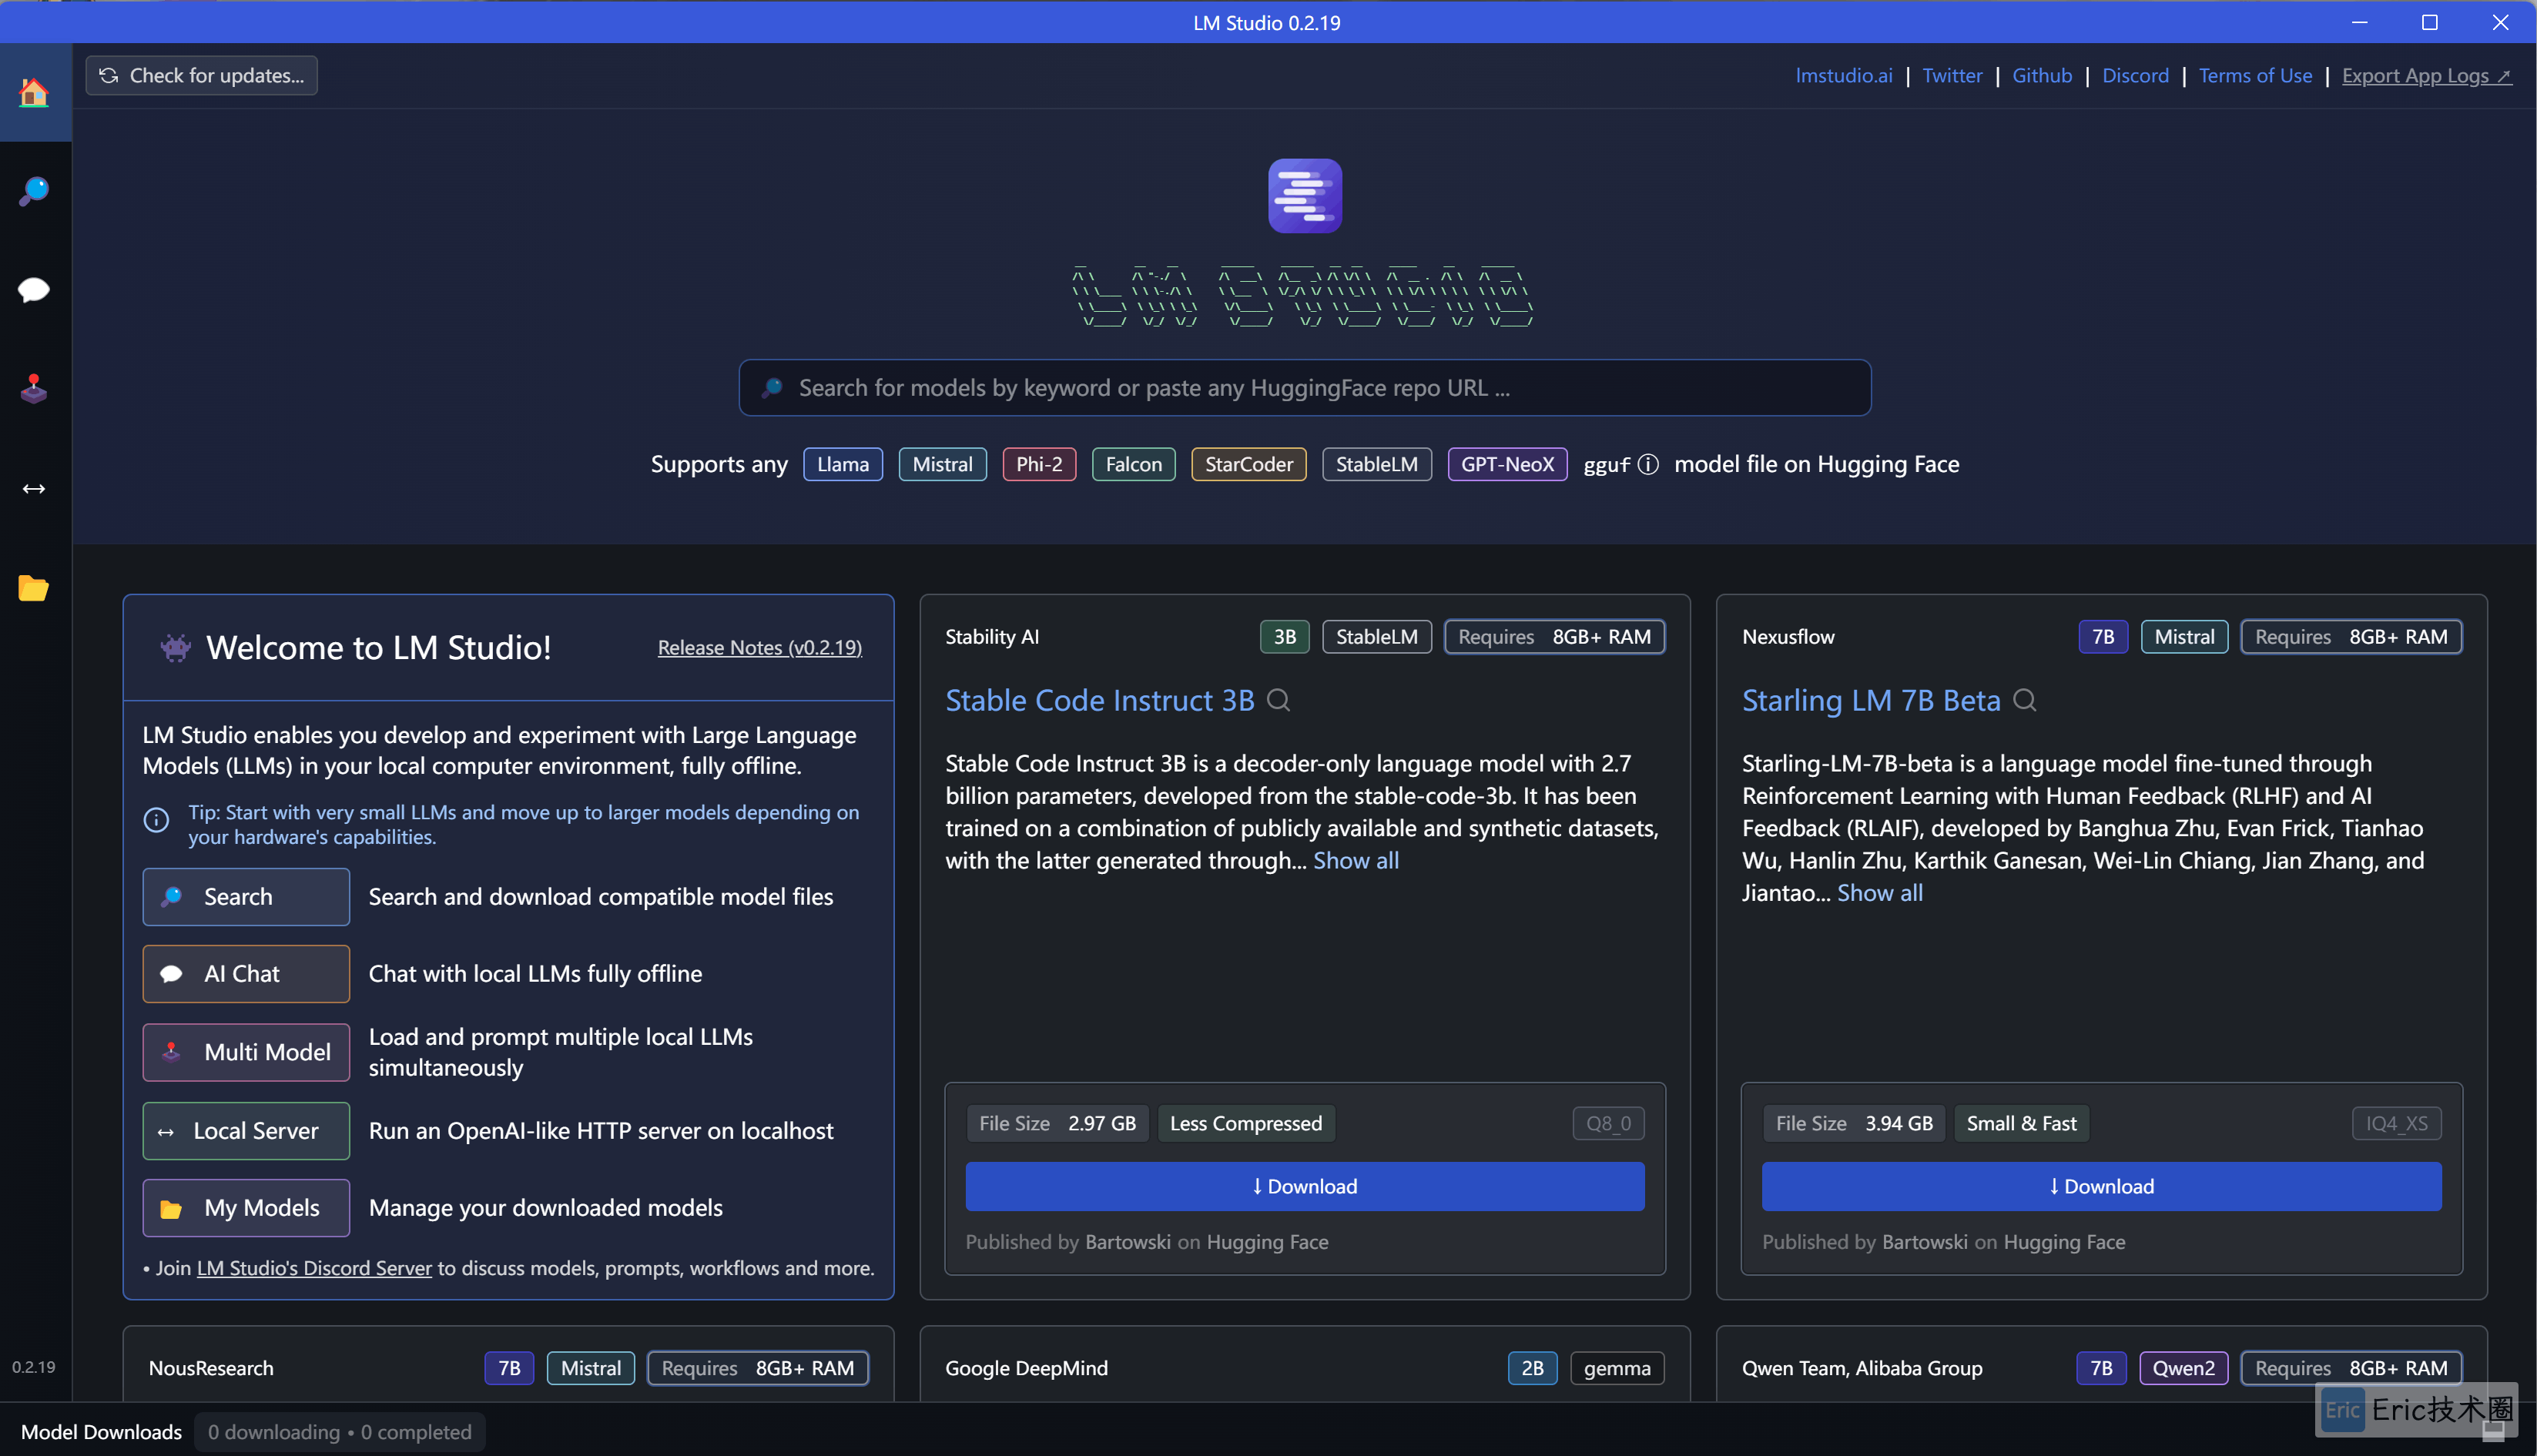
Task: Open Multi Model joystick icon in sidebar
Action: point(34,388)
